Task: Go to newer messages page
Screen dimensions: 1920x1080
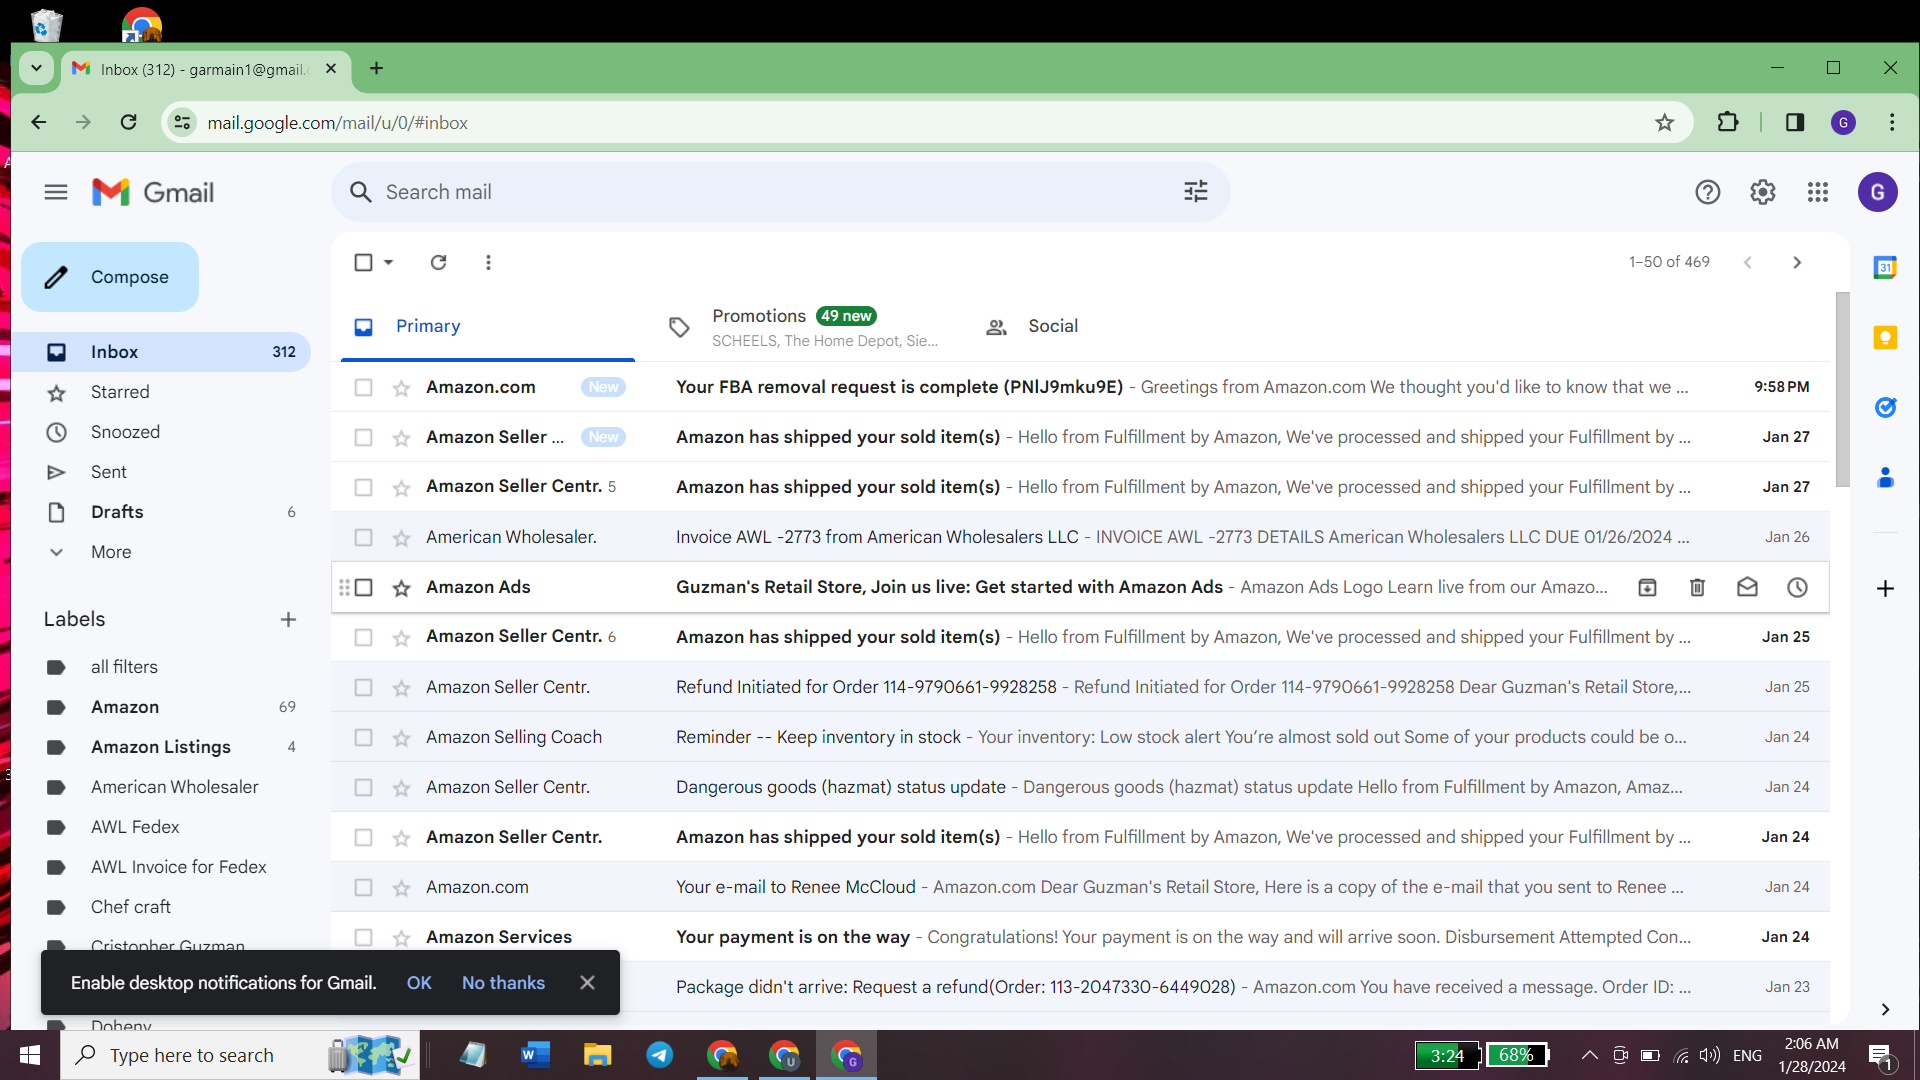Action: (x=1747, y=262)
